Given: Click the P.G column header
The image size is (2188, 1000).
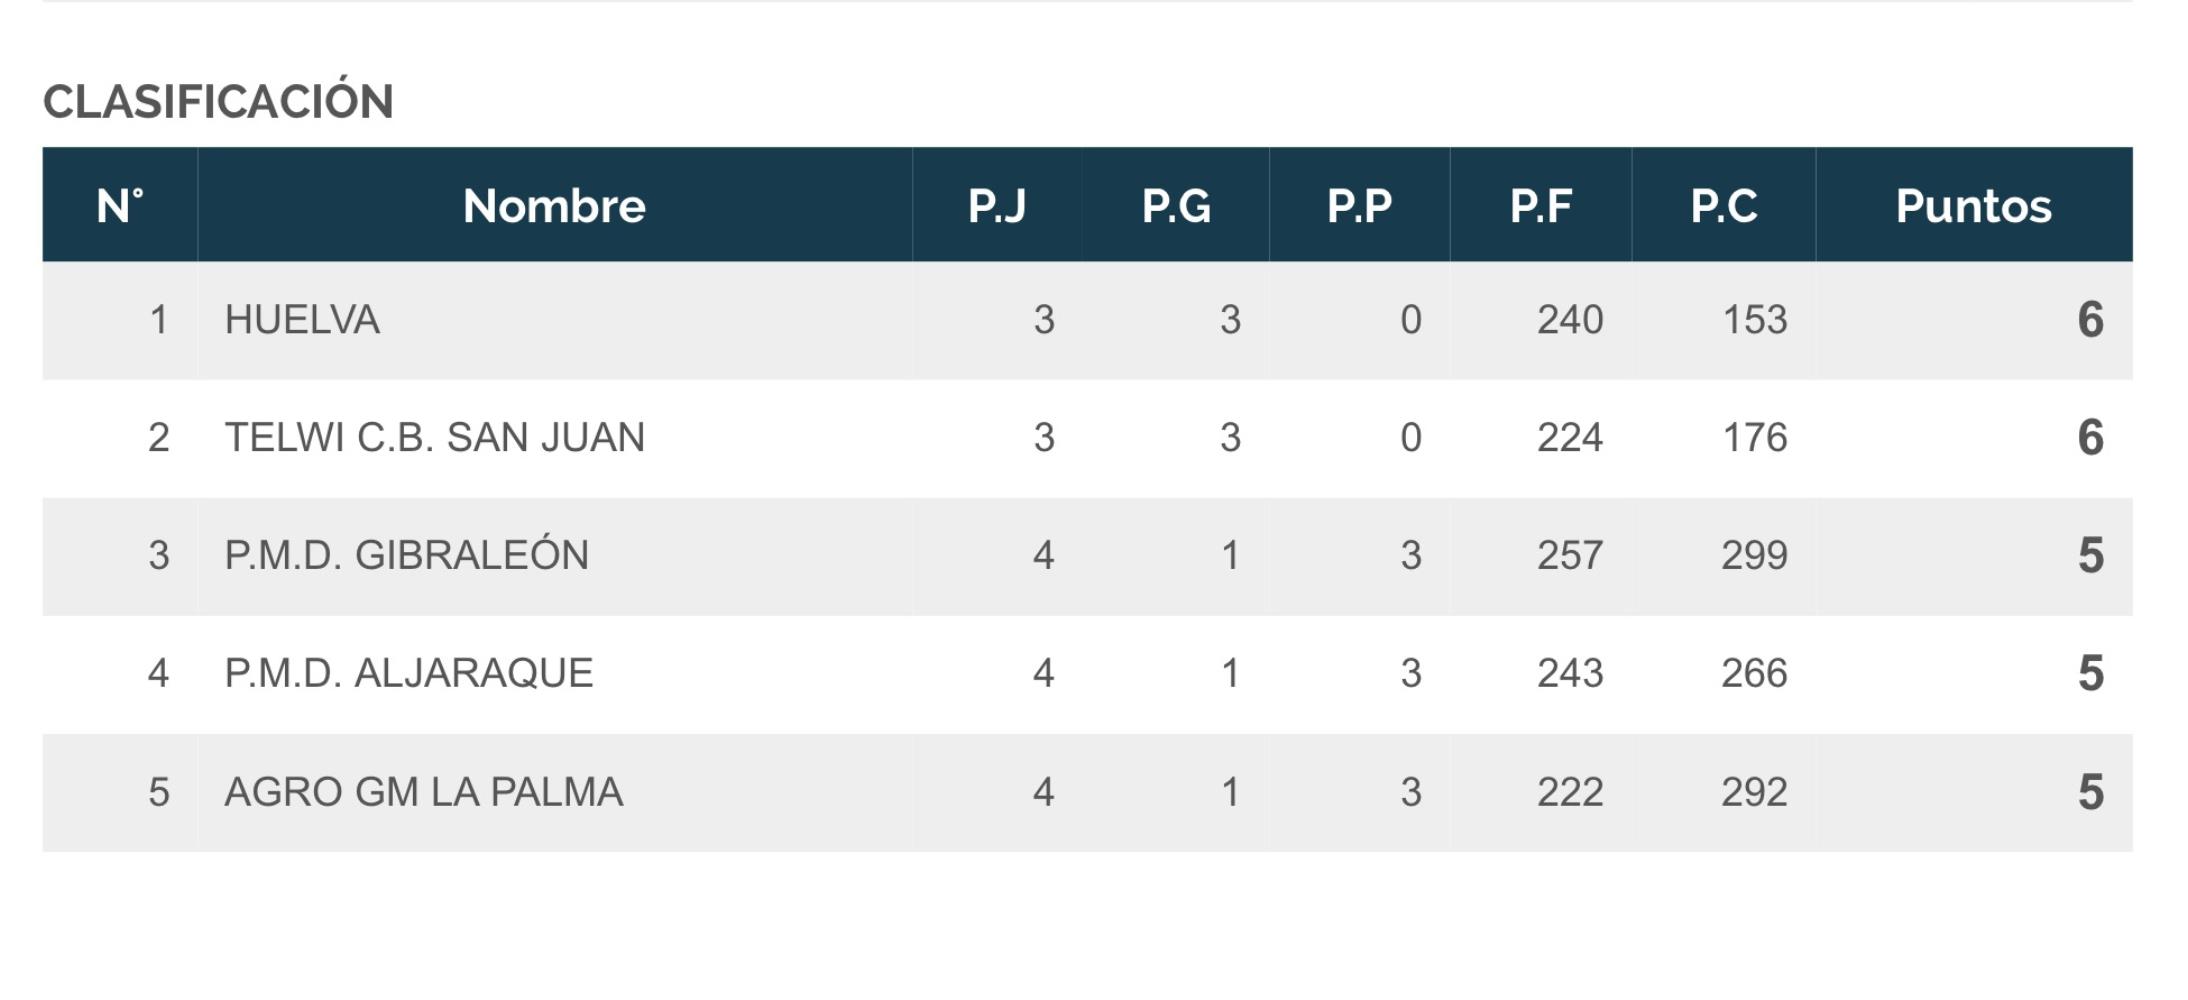Looking at the screenshot, I should pos(1176,206).
